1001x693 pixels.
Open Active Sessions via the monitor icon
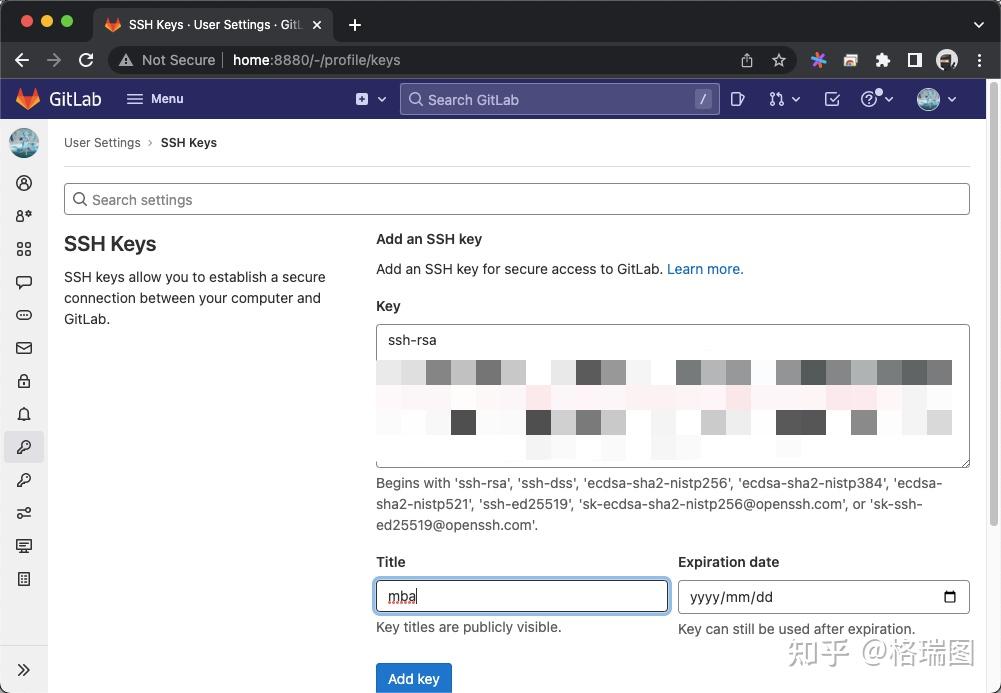coord(24,546)
